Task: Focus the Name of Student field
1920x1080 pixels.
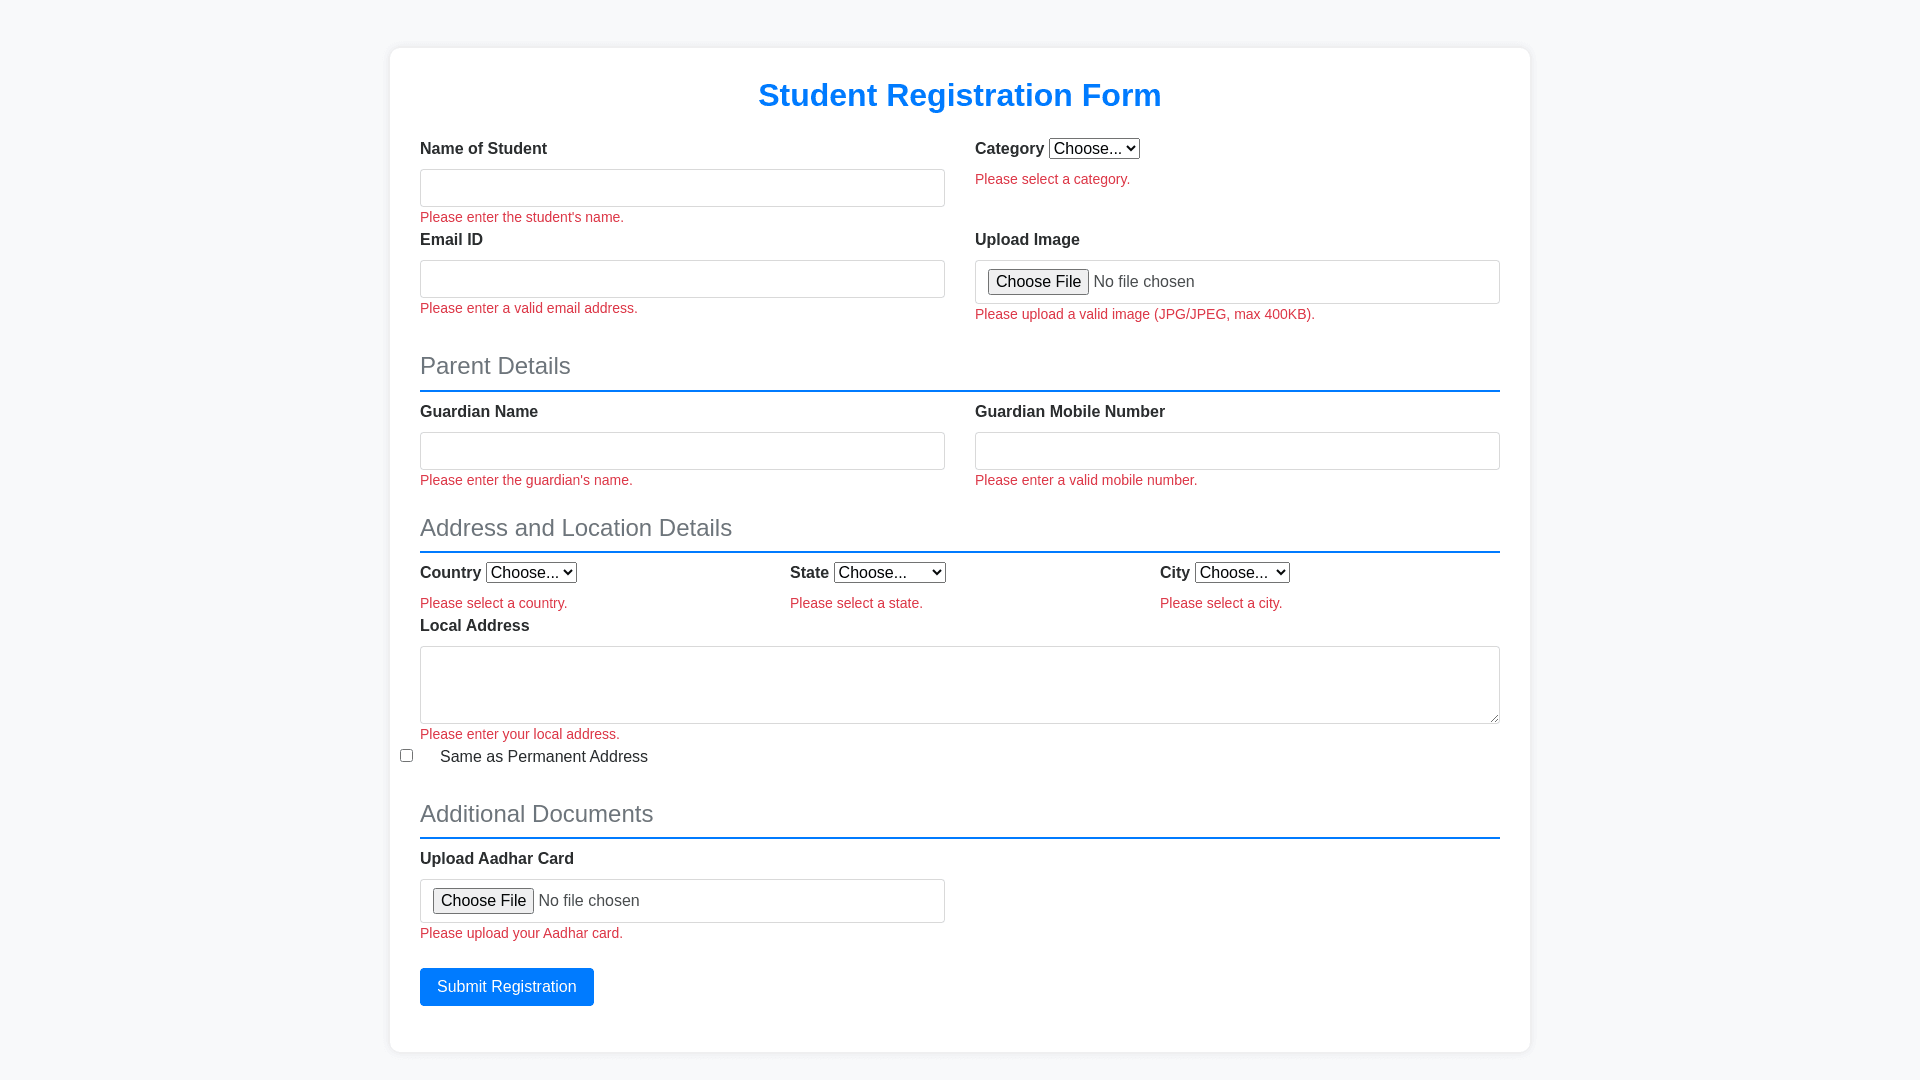Action: 682,188
